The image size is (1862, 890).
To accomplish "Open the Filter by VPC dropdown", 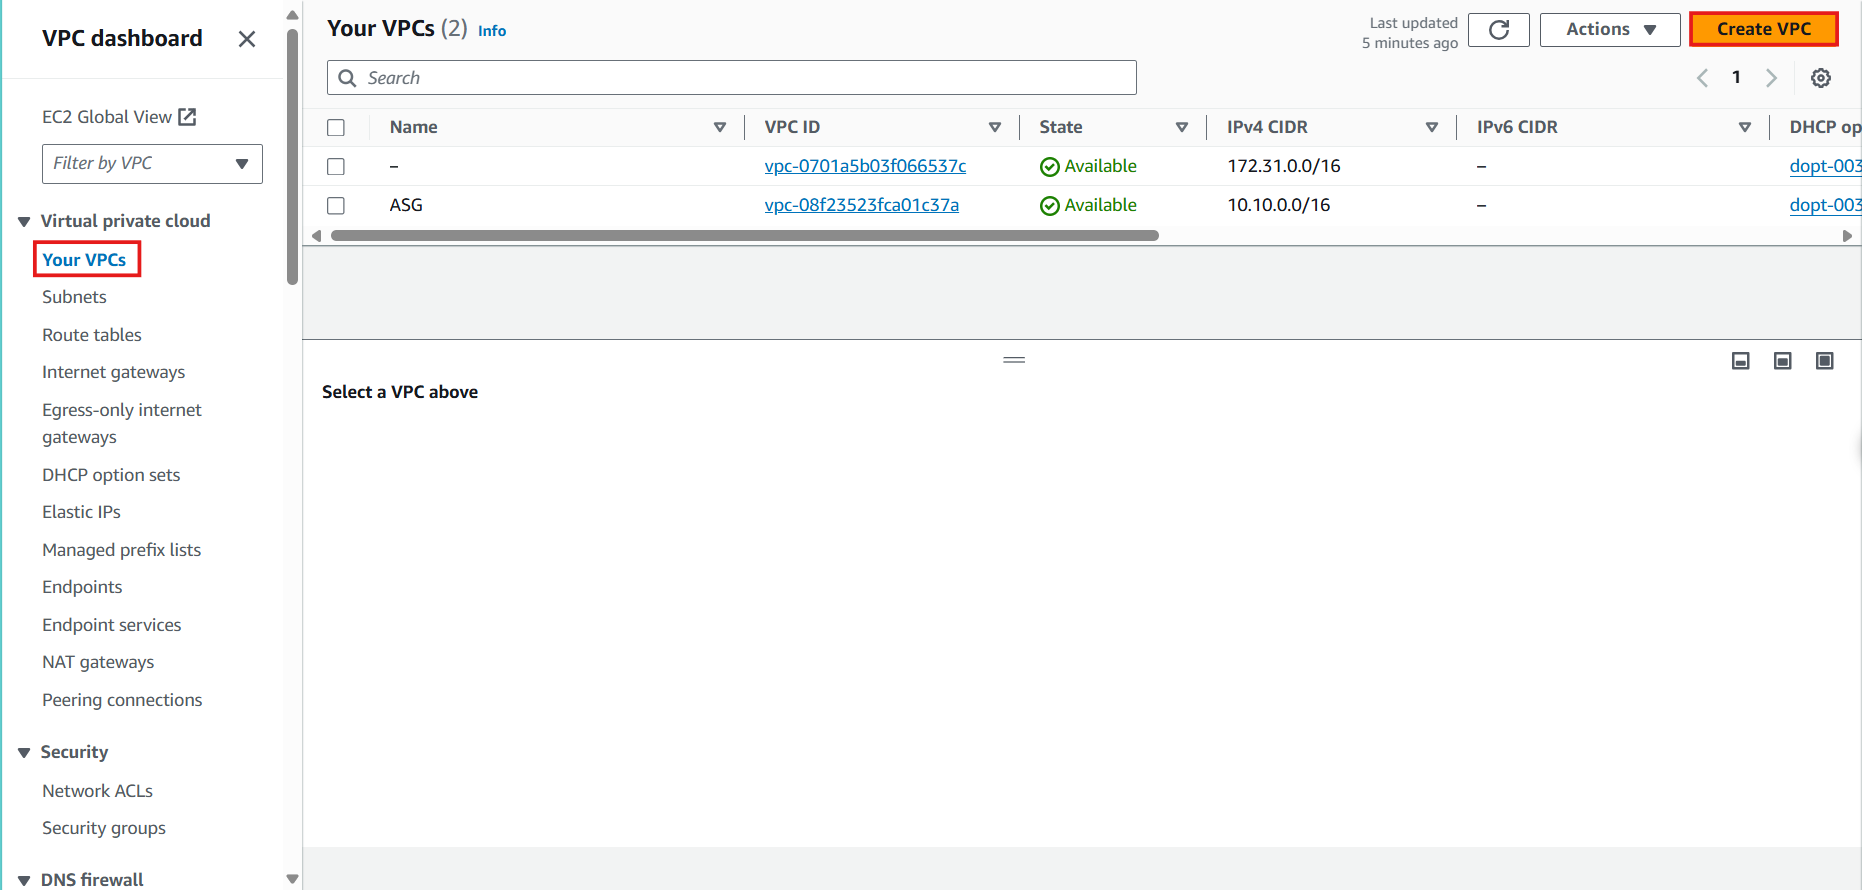I will point(152,164).
